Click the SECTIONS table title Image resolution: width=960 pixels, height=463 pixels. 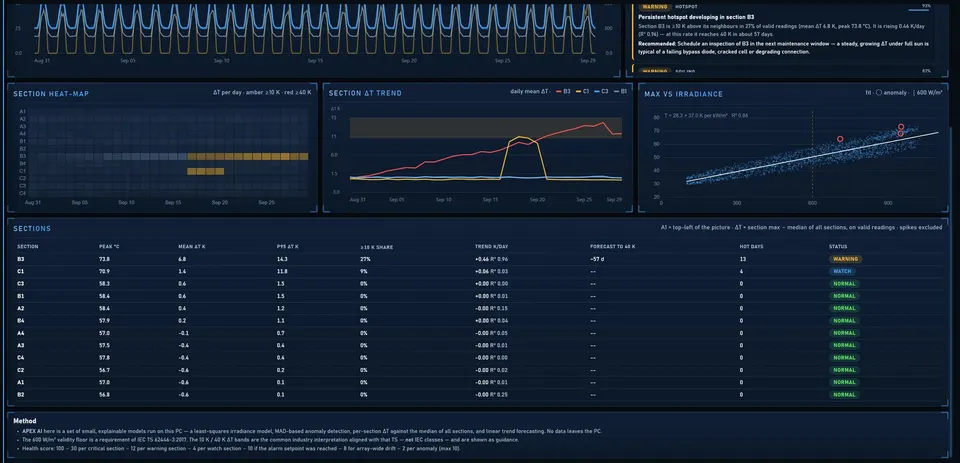click(x=32, y=228)
